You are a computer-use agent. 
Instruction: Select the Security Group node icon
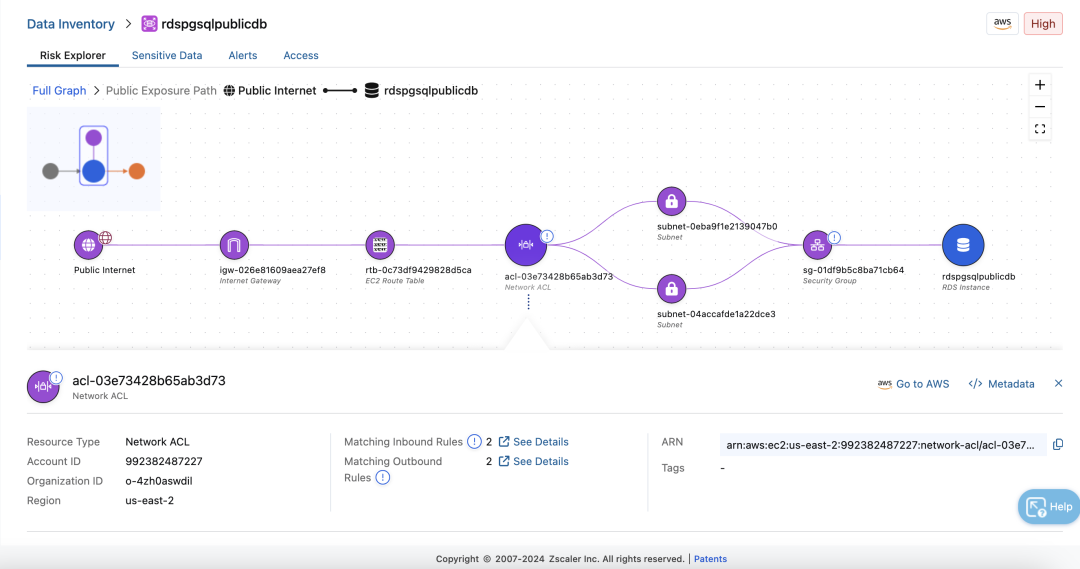[x=817, y=244]
